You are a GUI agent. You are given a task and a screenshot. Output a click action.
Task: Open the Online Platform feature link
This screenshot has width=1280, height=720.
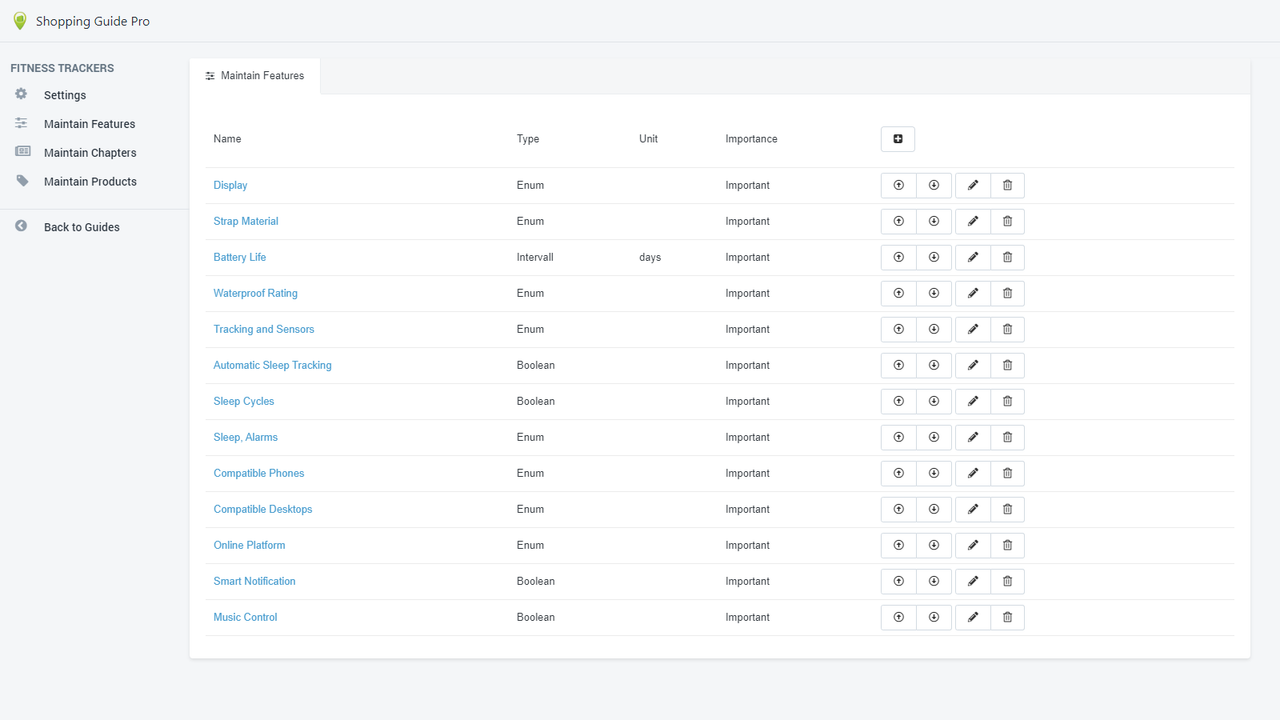(x=249, y=545)
